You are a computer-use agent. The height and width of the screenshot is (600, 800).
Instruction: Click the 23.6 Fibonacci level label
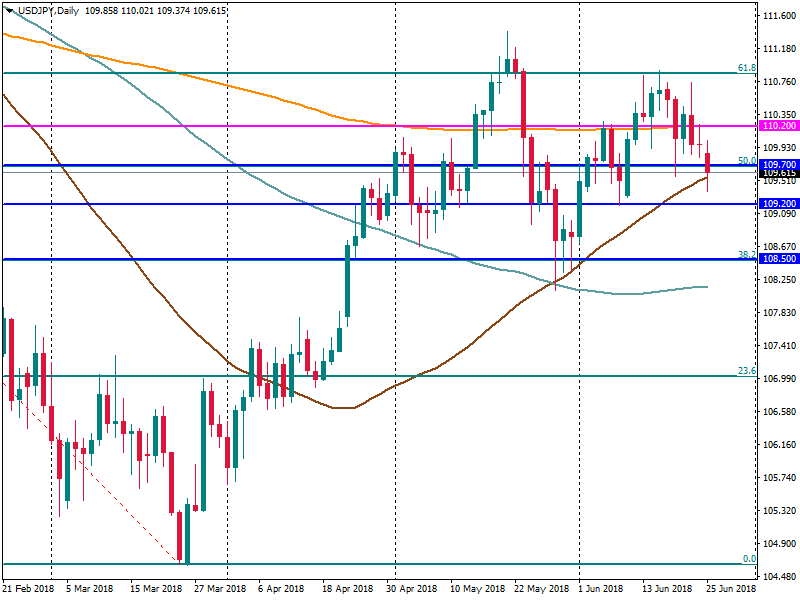pyautogui.click(x=746, y=371)
